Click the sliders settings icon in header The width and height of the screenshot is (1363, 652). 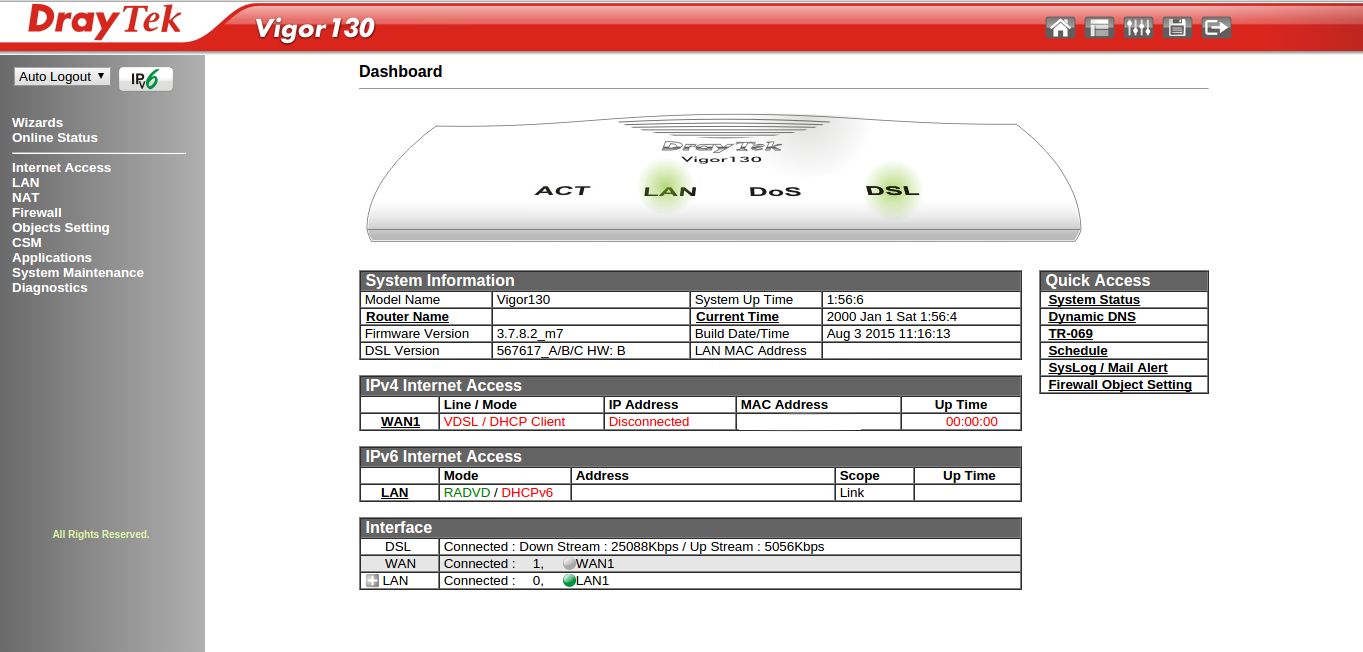(1138, 27)
